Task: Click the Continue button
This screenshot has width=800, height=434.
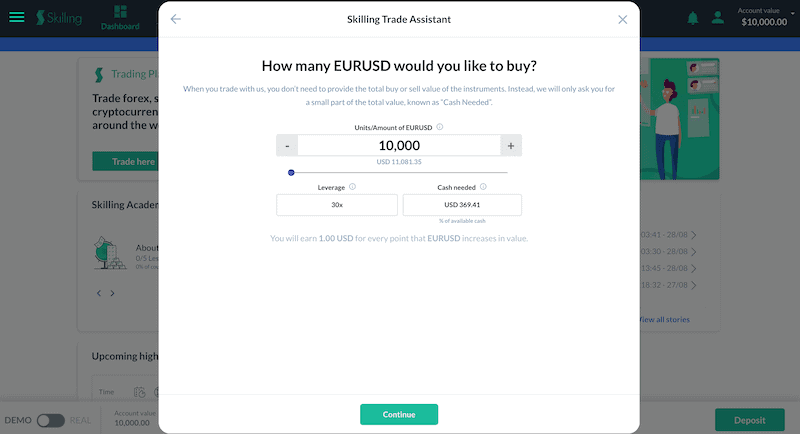Action: [x=399, y=414]
